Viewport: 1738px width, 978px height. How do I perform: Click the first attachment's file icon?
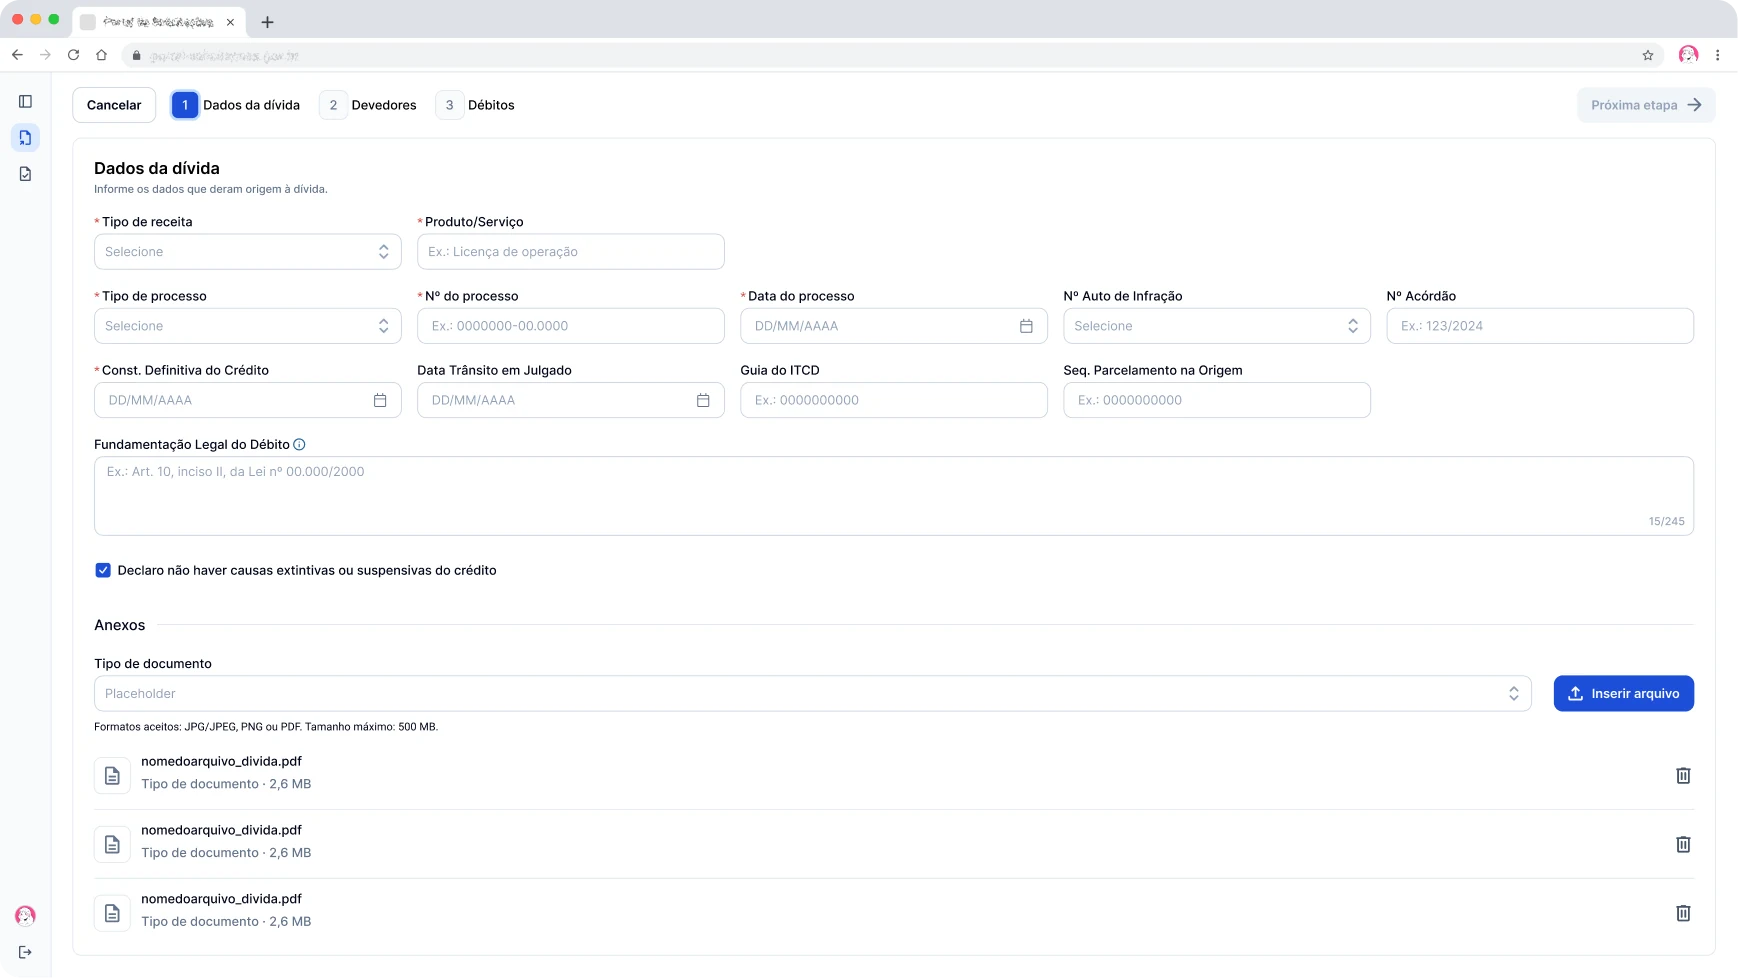point(112,775)
